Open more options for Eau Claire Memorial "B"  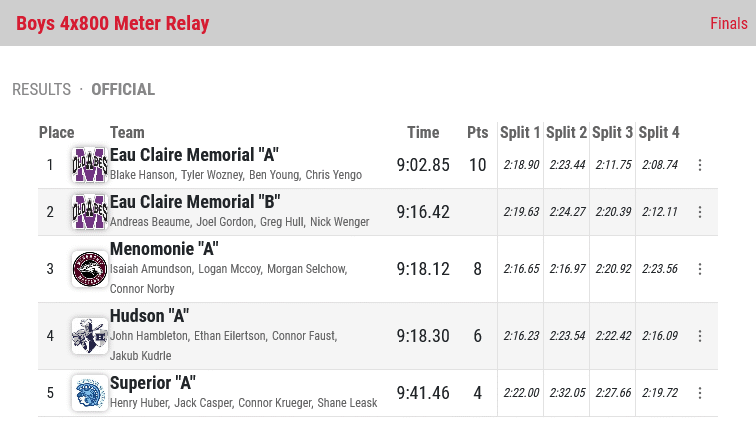[x=700, y=212]
